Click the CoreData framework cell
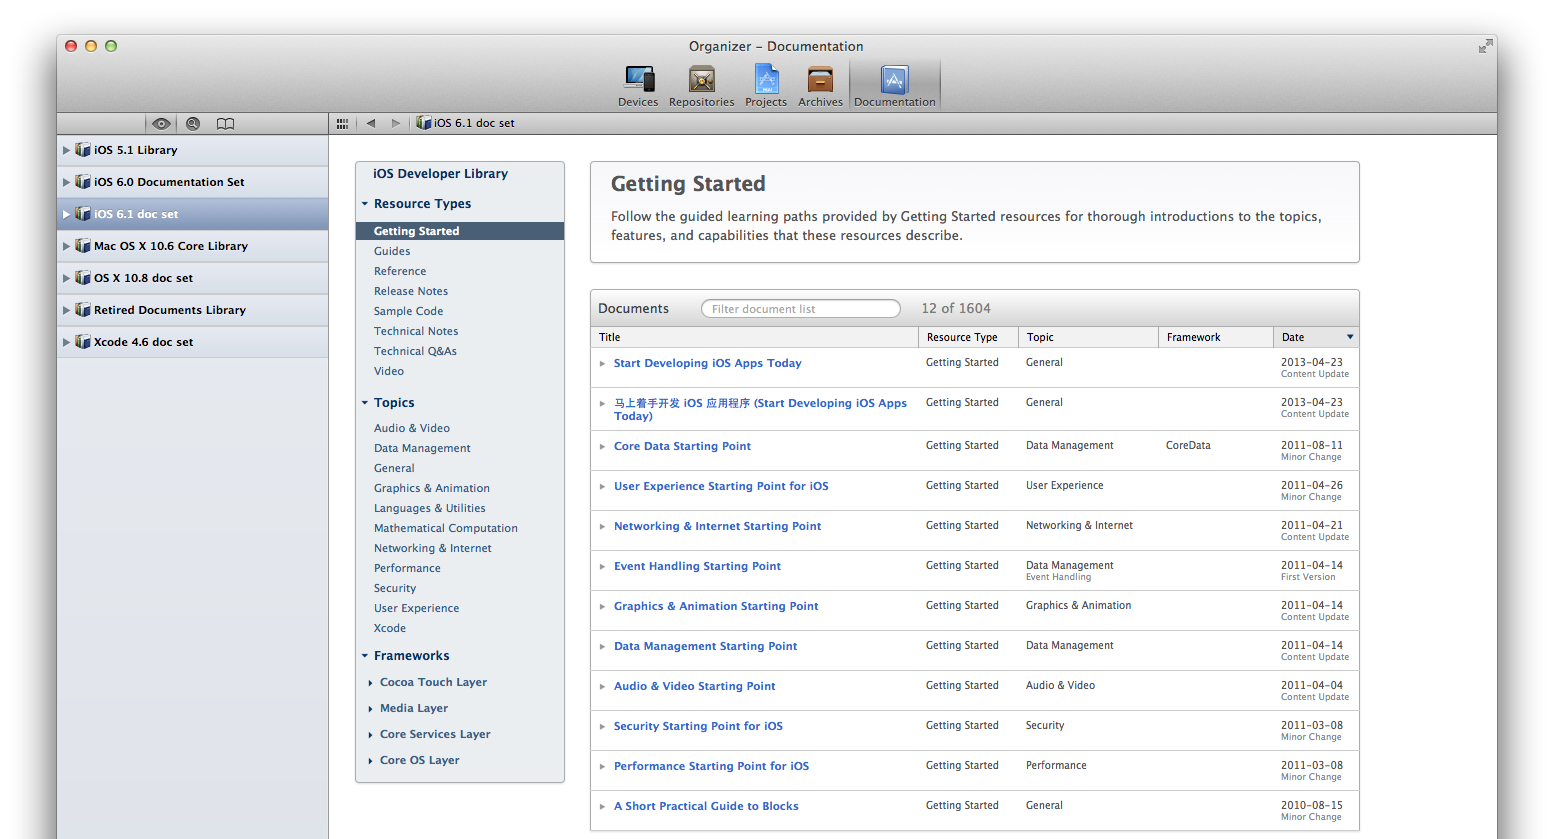 [1188, 446]
